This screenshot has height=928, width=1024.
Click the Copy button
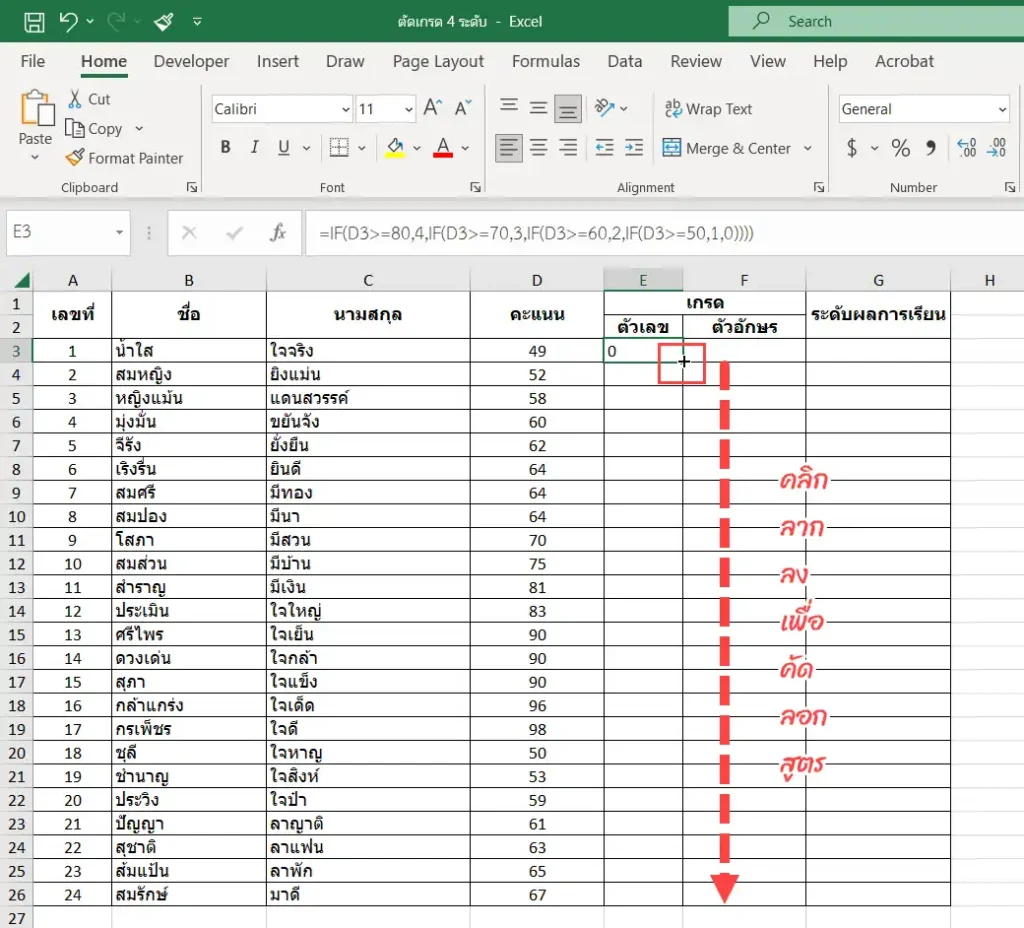coord(94,129)
